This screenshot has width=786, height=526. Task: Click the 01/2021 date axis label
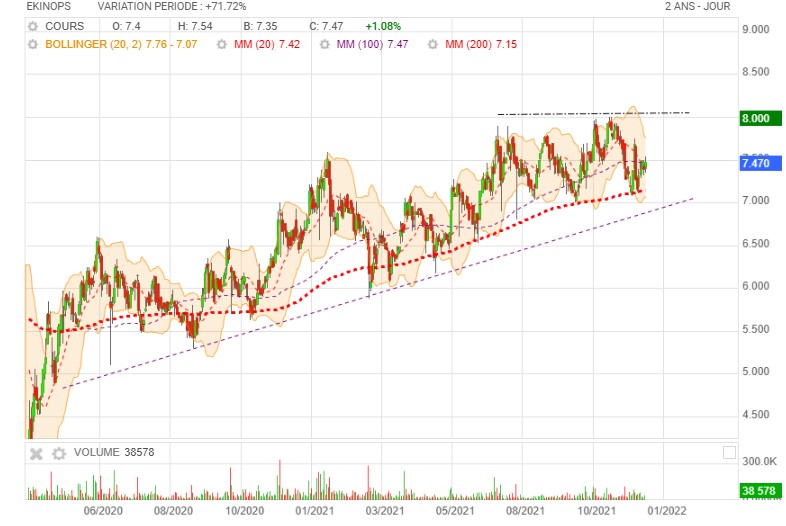[x=314, y=511]
